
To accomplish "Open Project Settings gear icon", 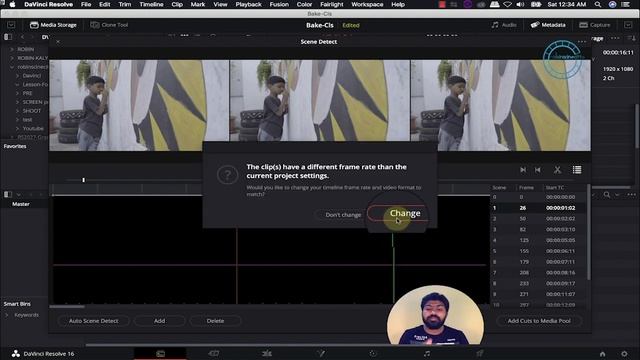I will (x=624, y=354).
